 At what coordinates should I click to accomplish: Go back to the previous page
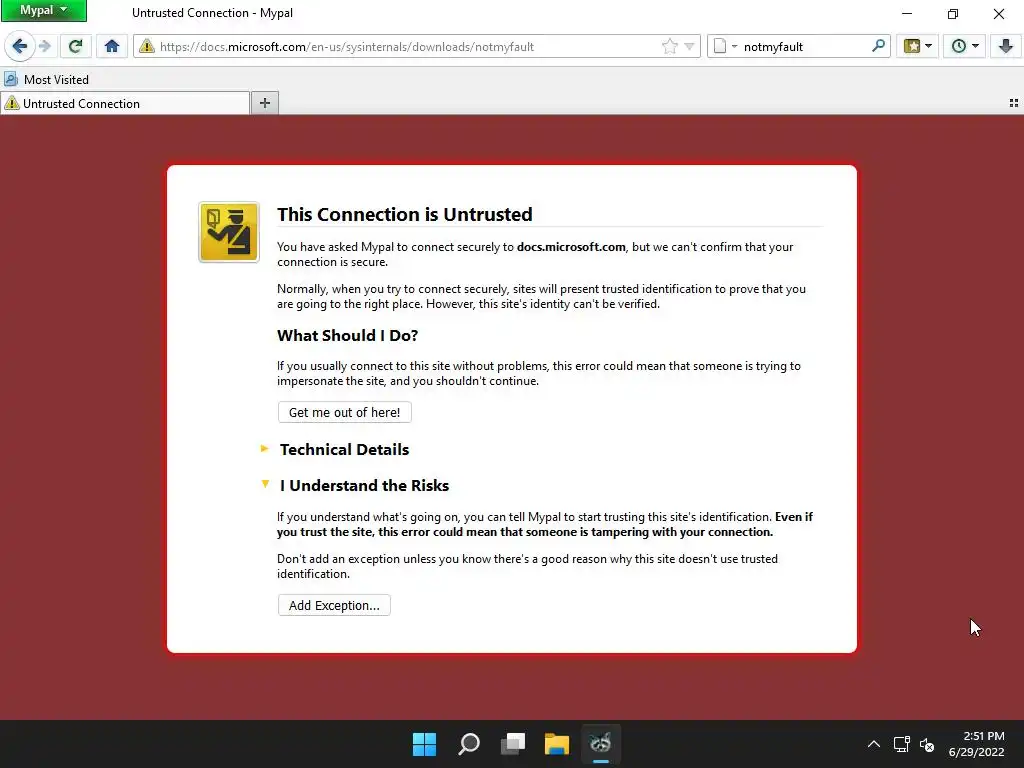(20, 46)
